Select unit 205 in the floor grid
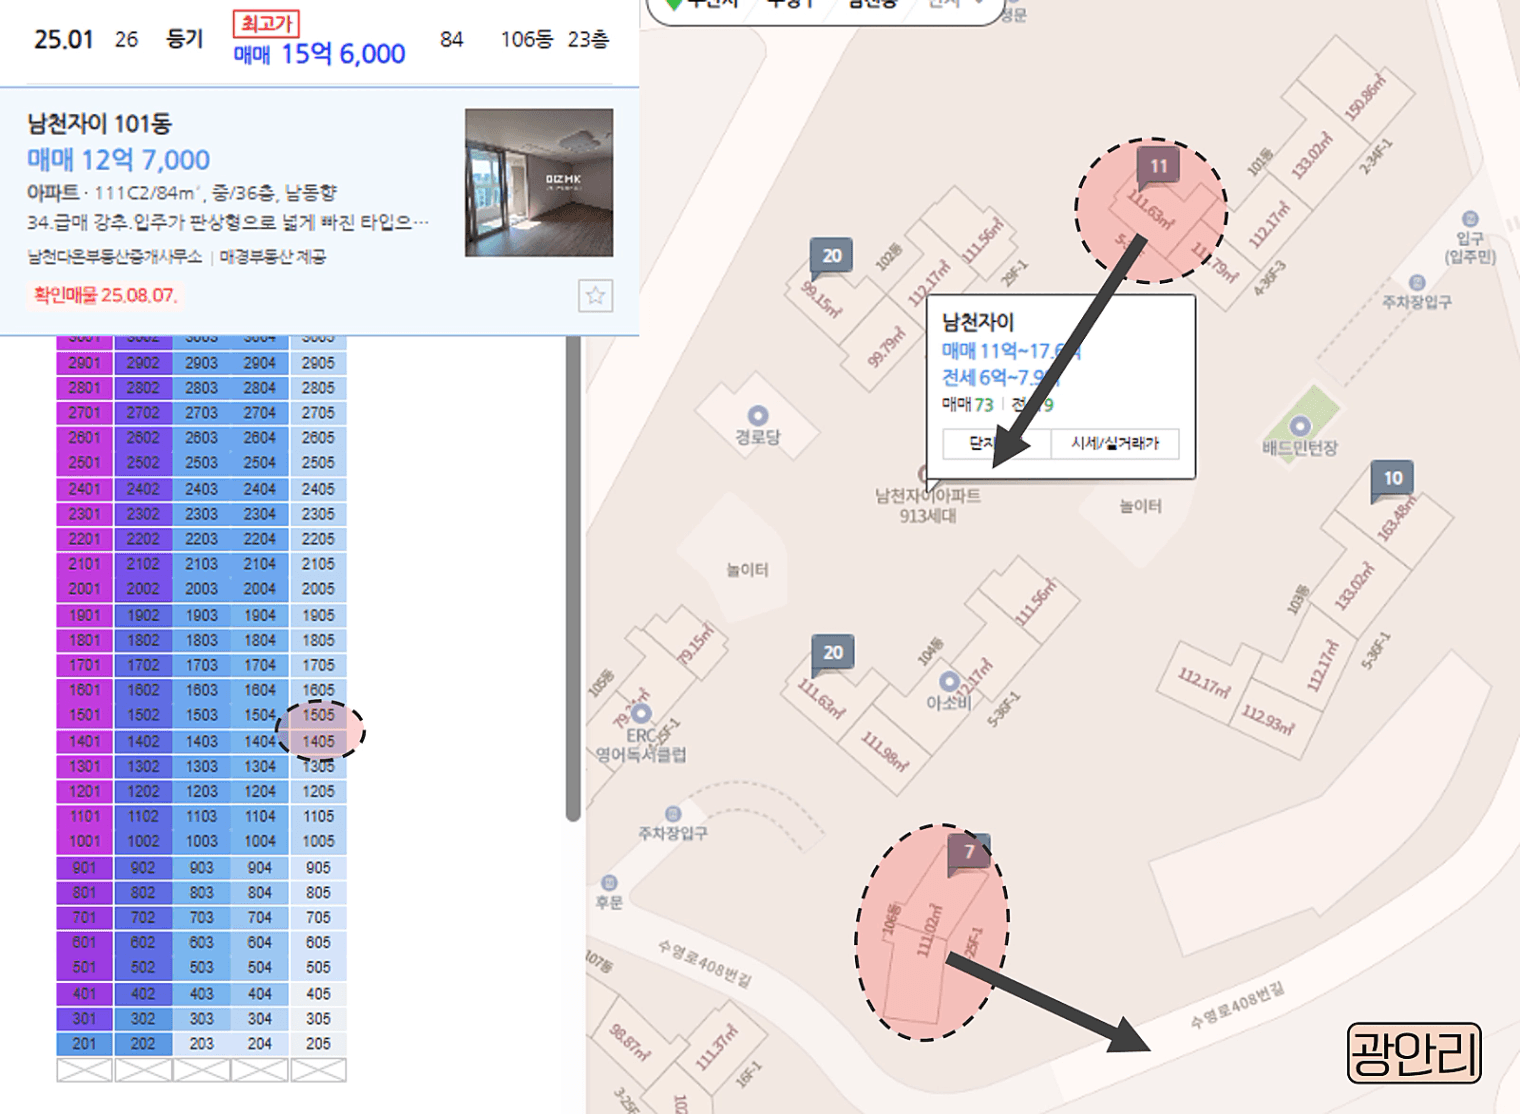Screen dimensions: 1520x1114 [318, 1043]
